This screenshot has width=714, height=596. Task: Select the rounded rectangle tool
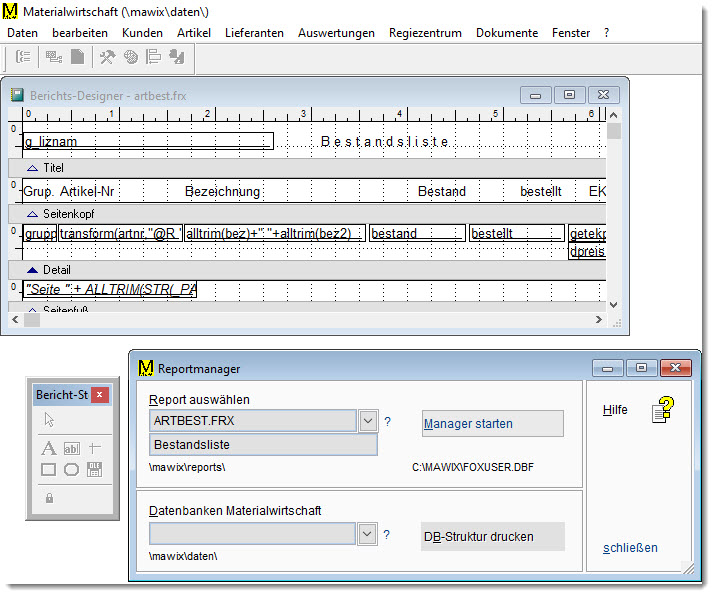[72, 470]
